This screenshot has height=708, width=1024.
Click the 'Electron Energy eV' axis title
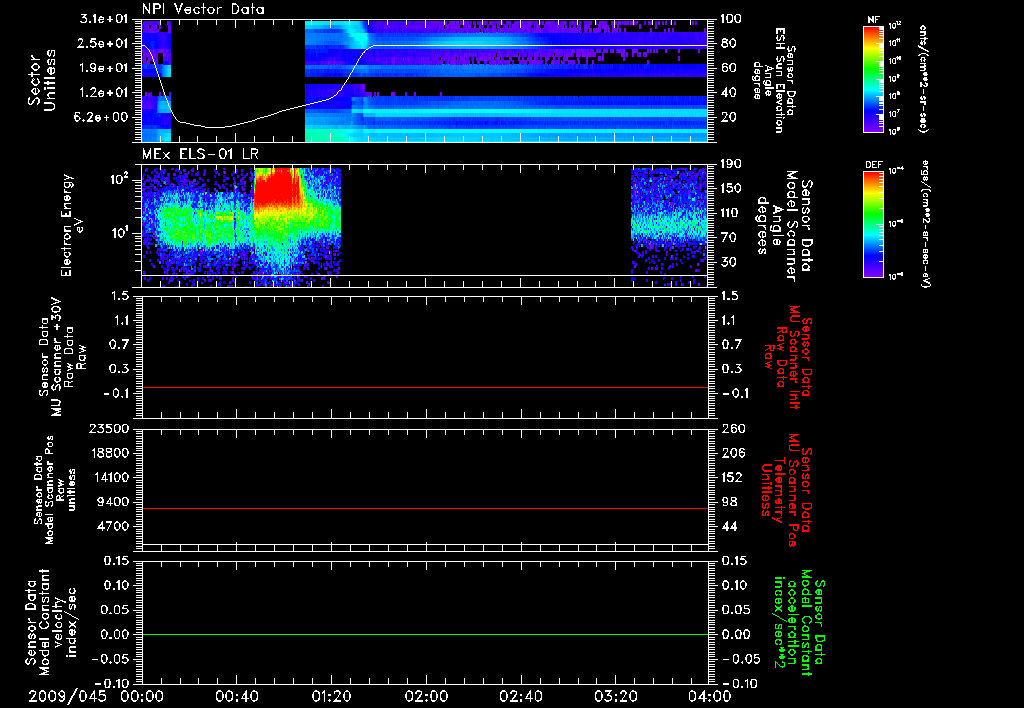(72, 225)
